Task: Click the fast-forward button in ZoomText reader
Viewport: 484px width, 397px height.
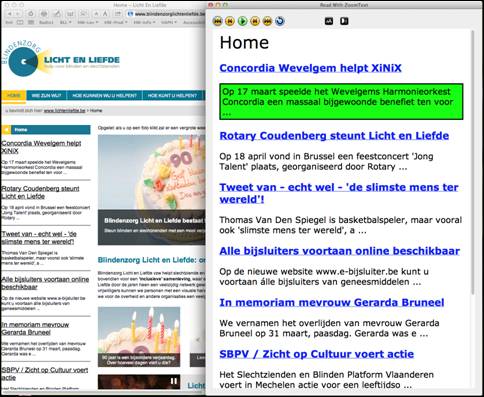Action: (267, 21)
